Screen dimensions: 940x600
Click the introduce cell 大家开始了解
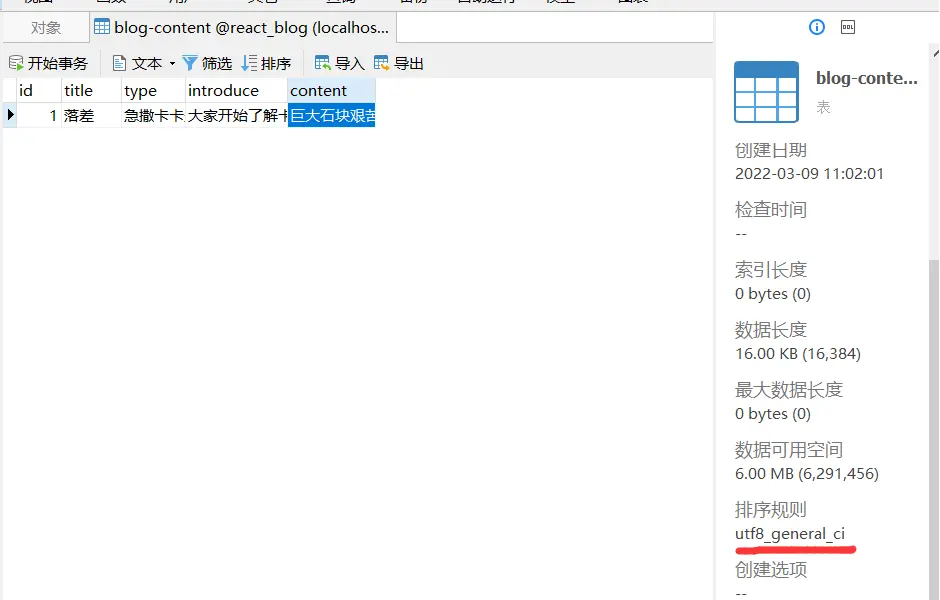(236, 115)
